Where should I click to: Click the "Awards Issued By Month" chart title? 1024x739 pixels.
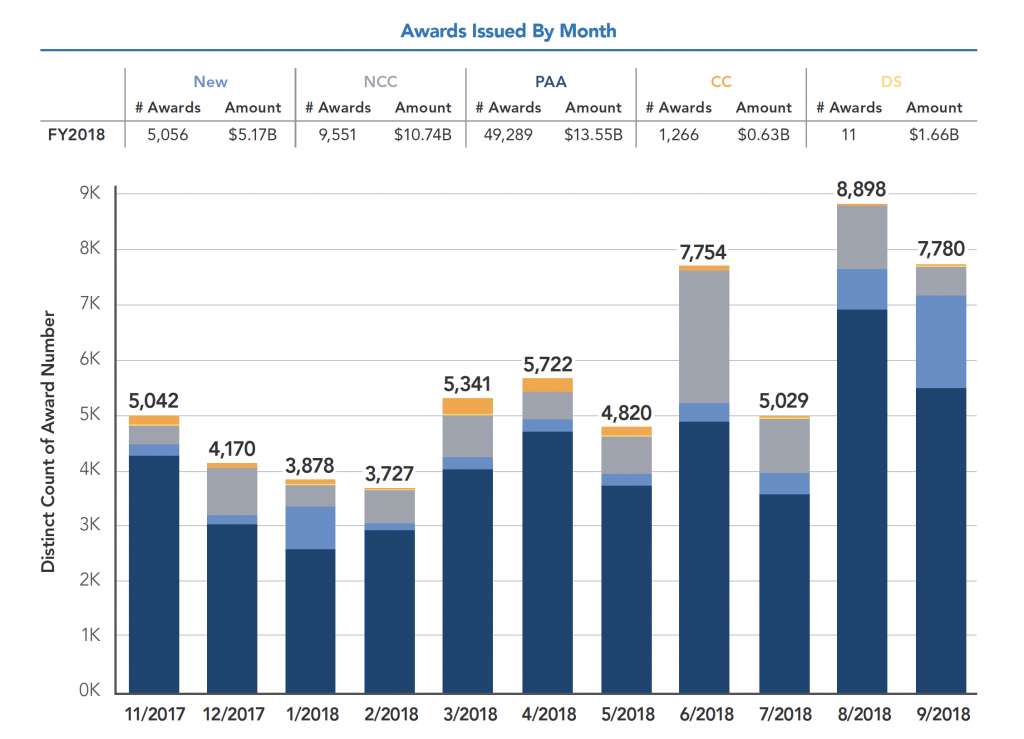(x=508, y=31)
